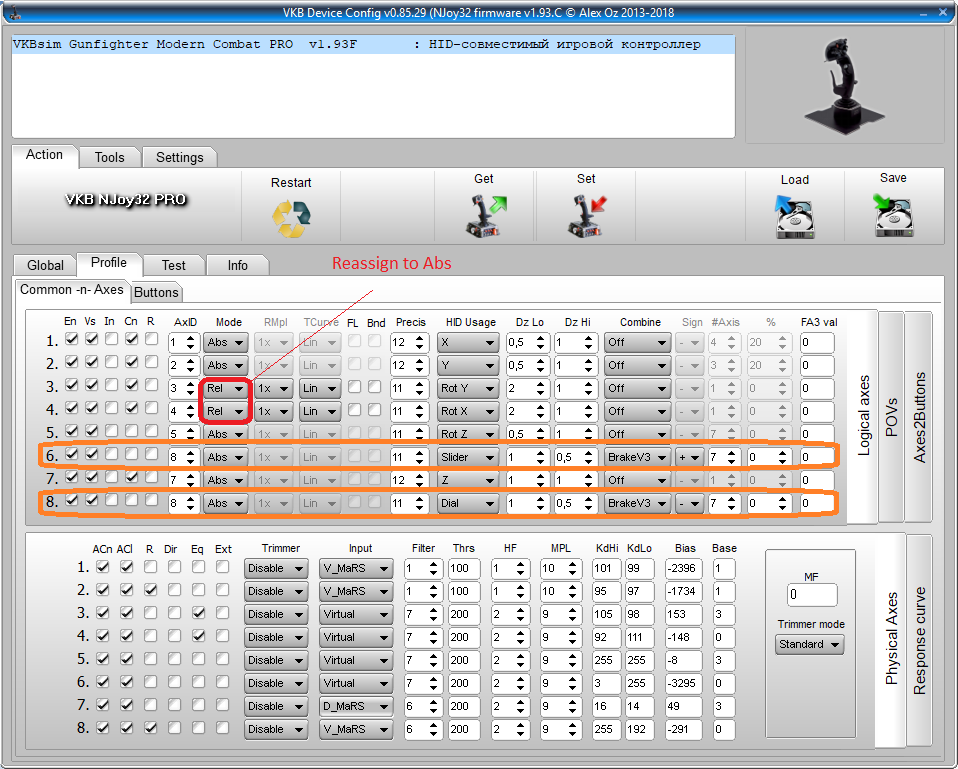Open HID Usage dropdown showing Slider
Image resolution: width=958 pixels, height=769 pixels.
coord(468,457)
